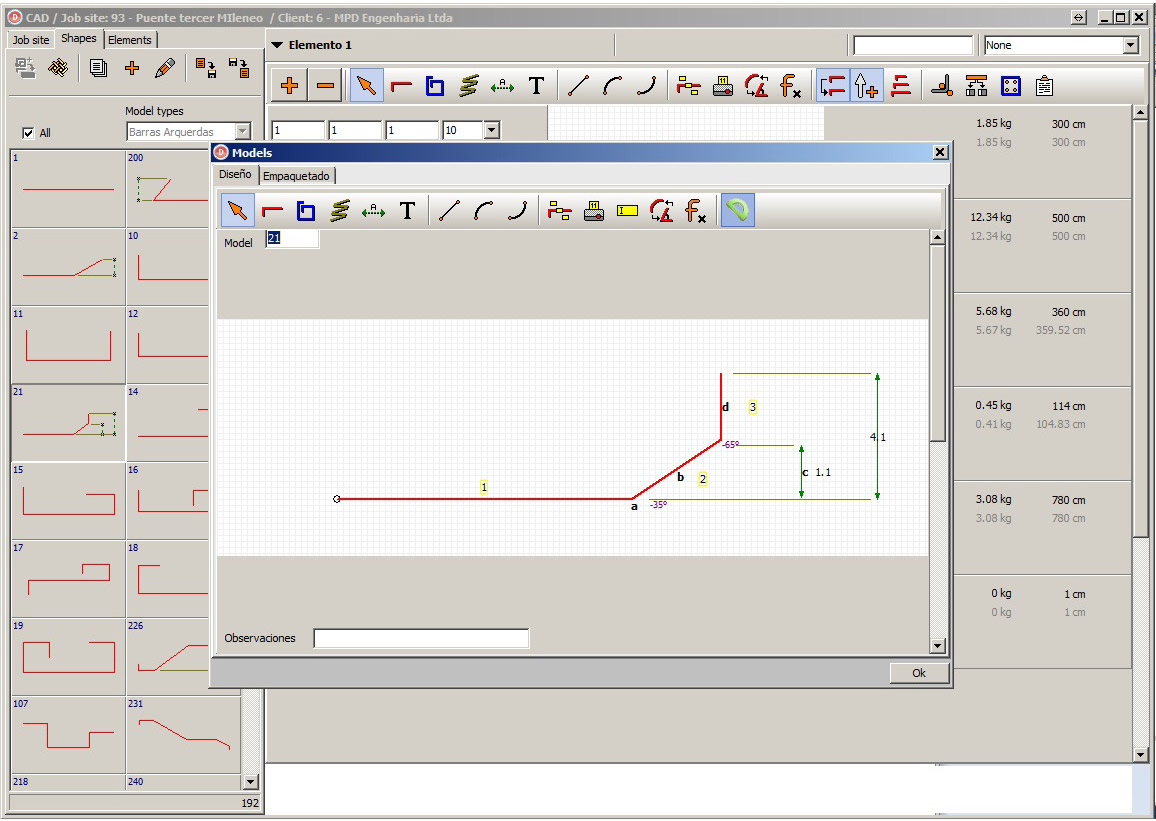Click the orange plus icon in Shapes panel
This screenshot has height=821, width=1156.
[132, 68]
